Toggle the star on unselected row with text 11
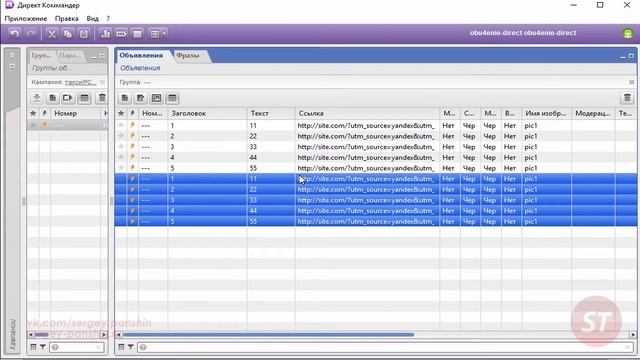Screen dimensions: 640x360 121,125
